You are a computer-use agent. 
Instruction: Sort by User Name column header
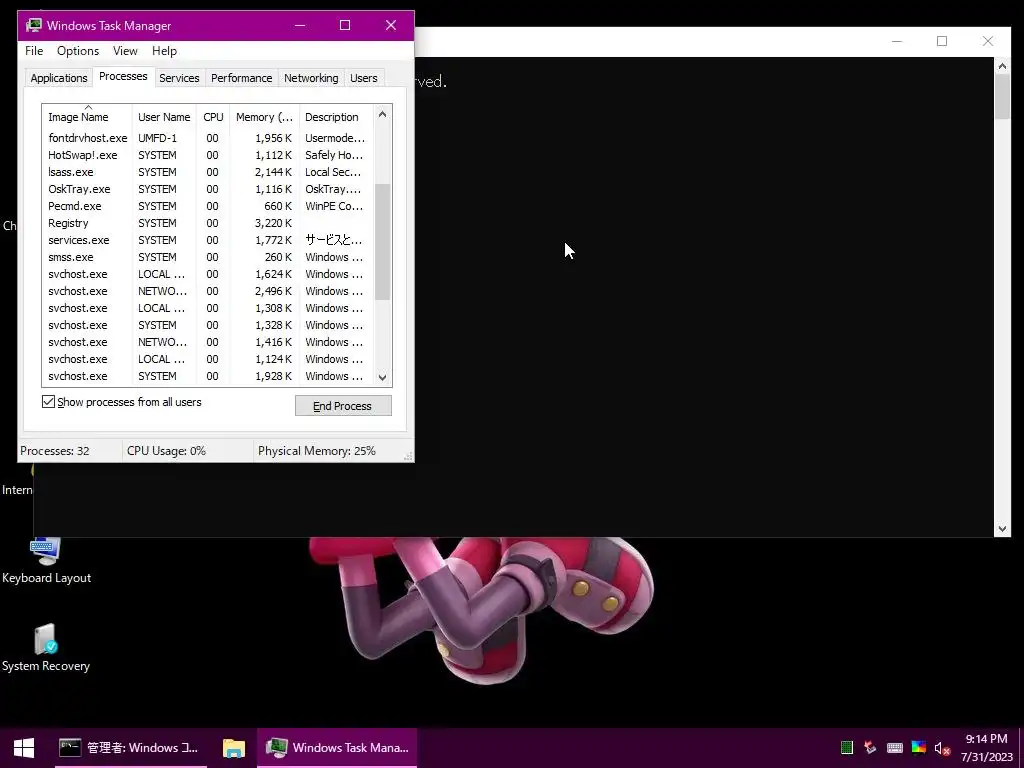point(164,117)
